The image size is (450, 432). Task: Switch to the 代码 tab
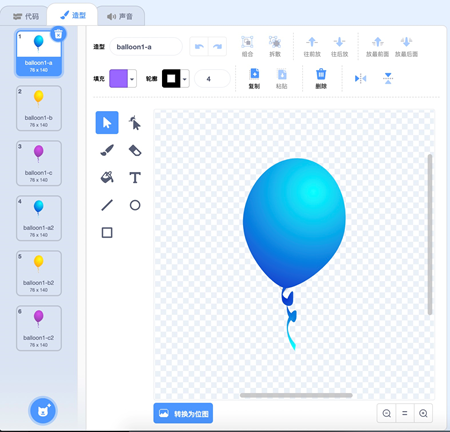coord(26,16)
